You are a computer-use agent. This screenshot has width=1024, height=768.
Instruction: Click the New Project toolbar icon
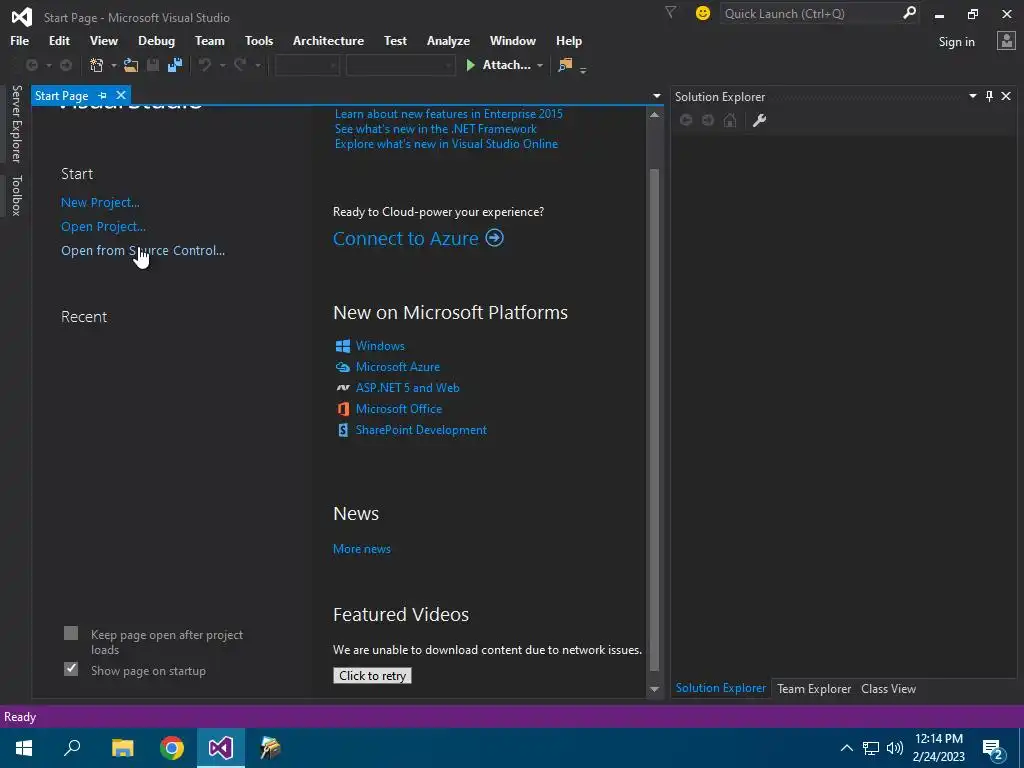point(97,65)
